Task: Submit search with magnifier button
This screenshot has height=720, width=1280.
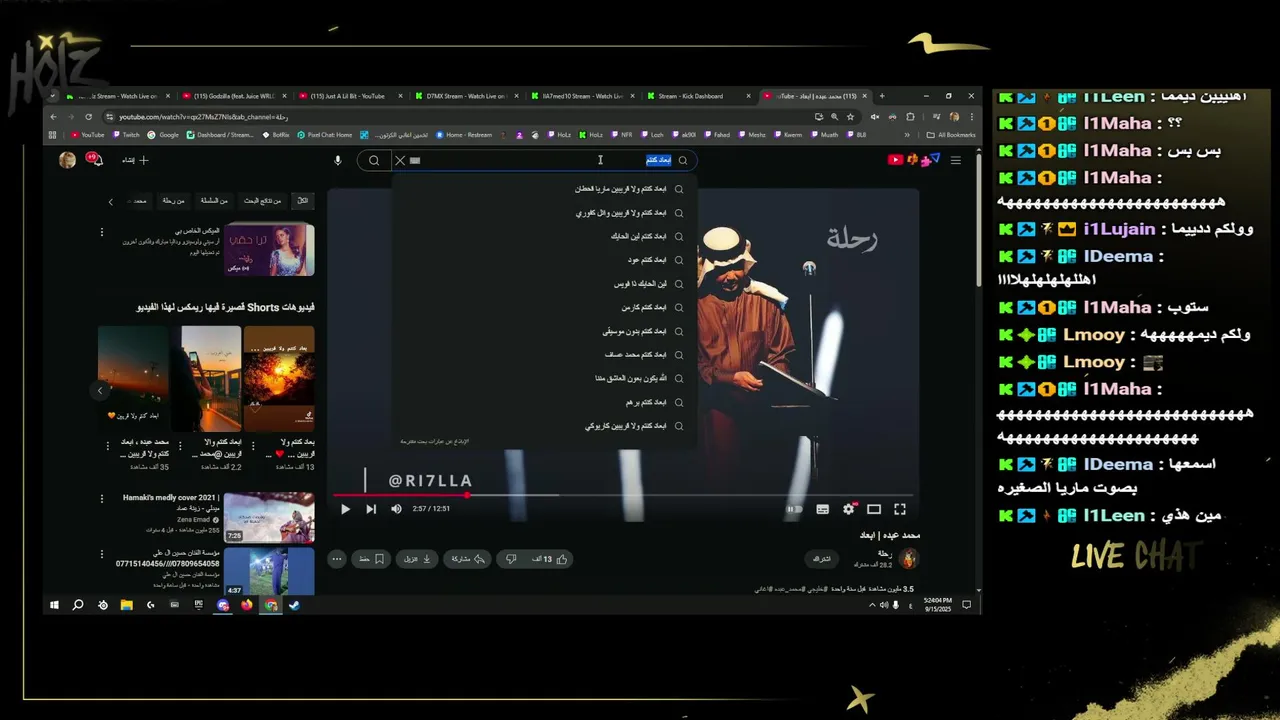Action: tap(374, 160)
